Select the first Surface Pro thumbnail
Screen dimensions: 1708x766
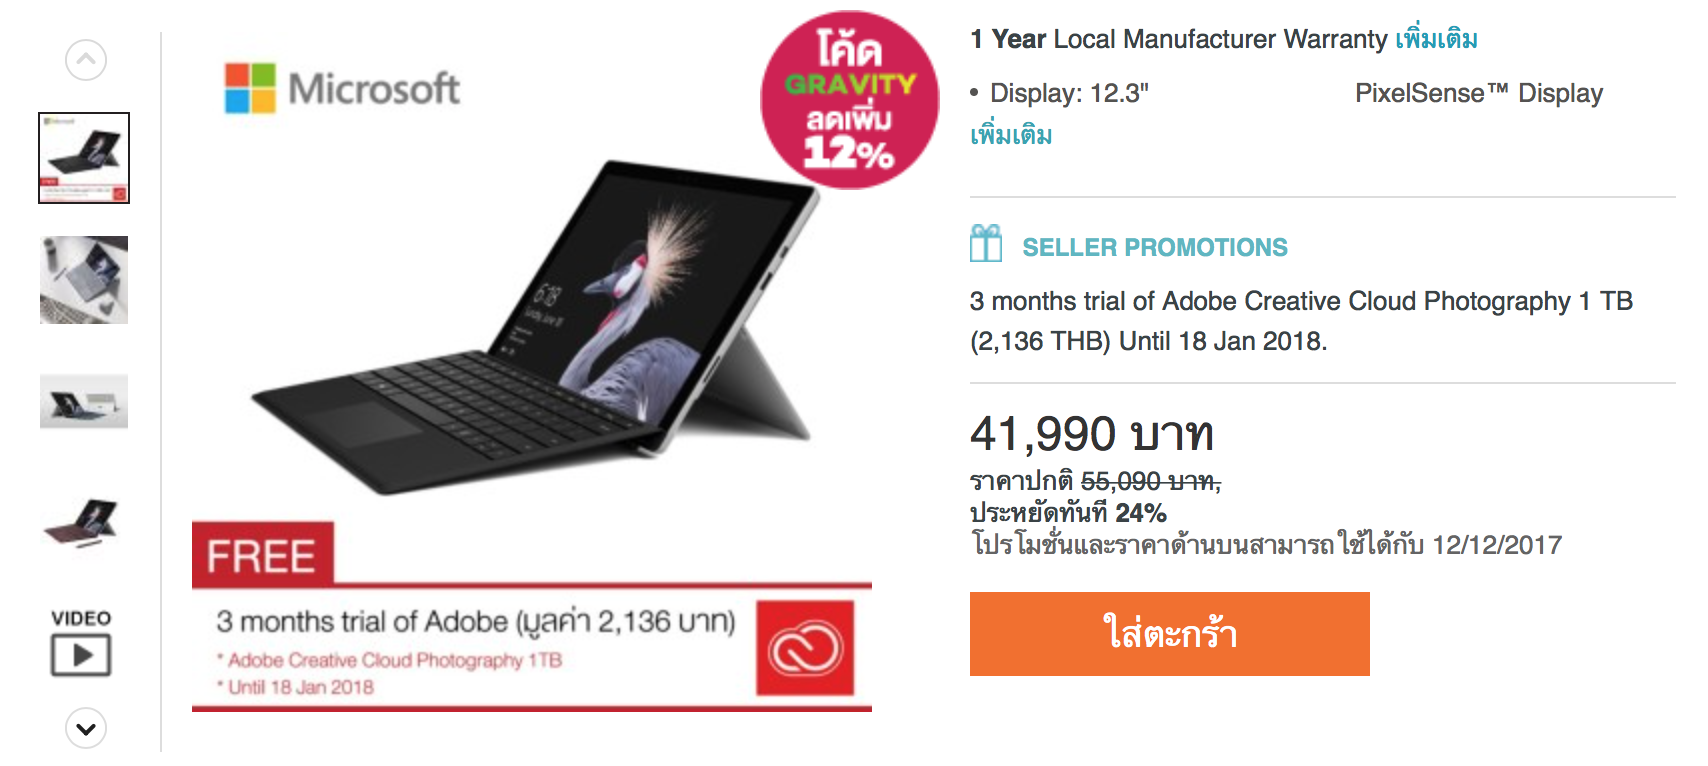point(84,158)
